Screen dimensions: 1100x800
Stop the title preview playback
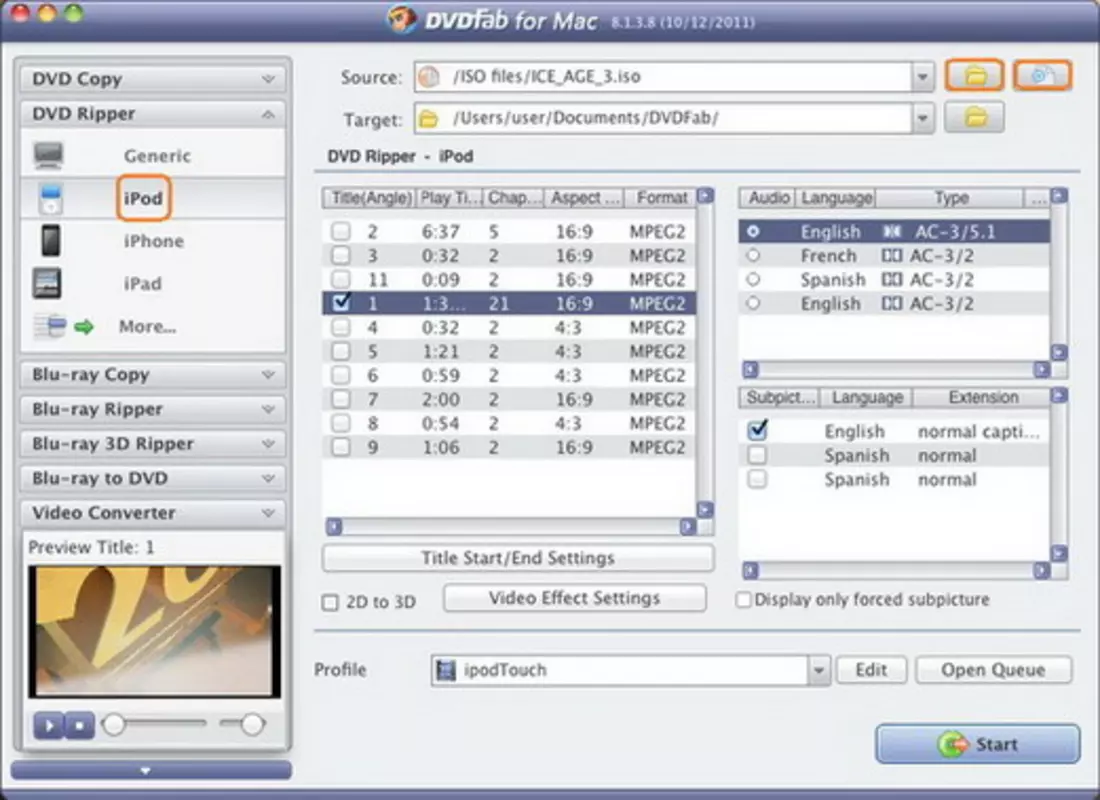(x=79, y=725)
